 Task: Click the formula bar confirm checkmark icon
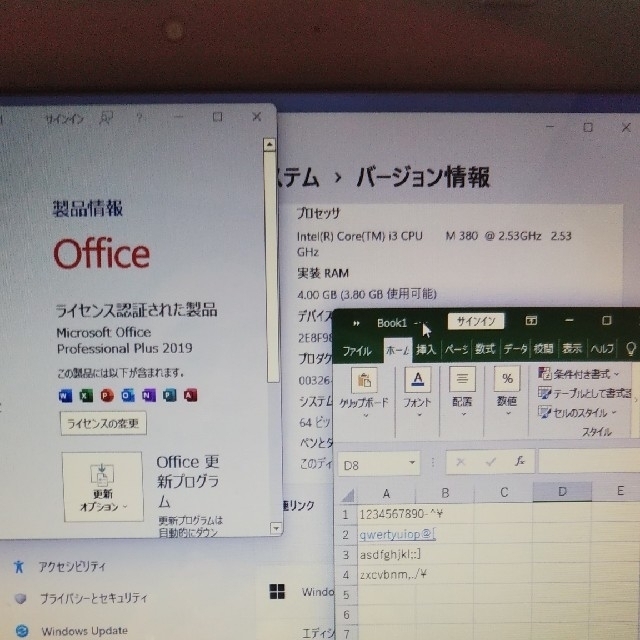coord(491,462)
